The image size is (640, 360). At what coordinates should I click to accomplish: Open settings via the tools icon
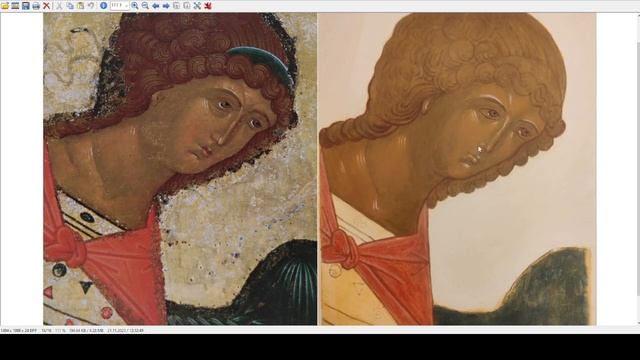coord(197,6)
